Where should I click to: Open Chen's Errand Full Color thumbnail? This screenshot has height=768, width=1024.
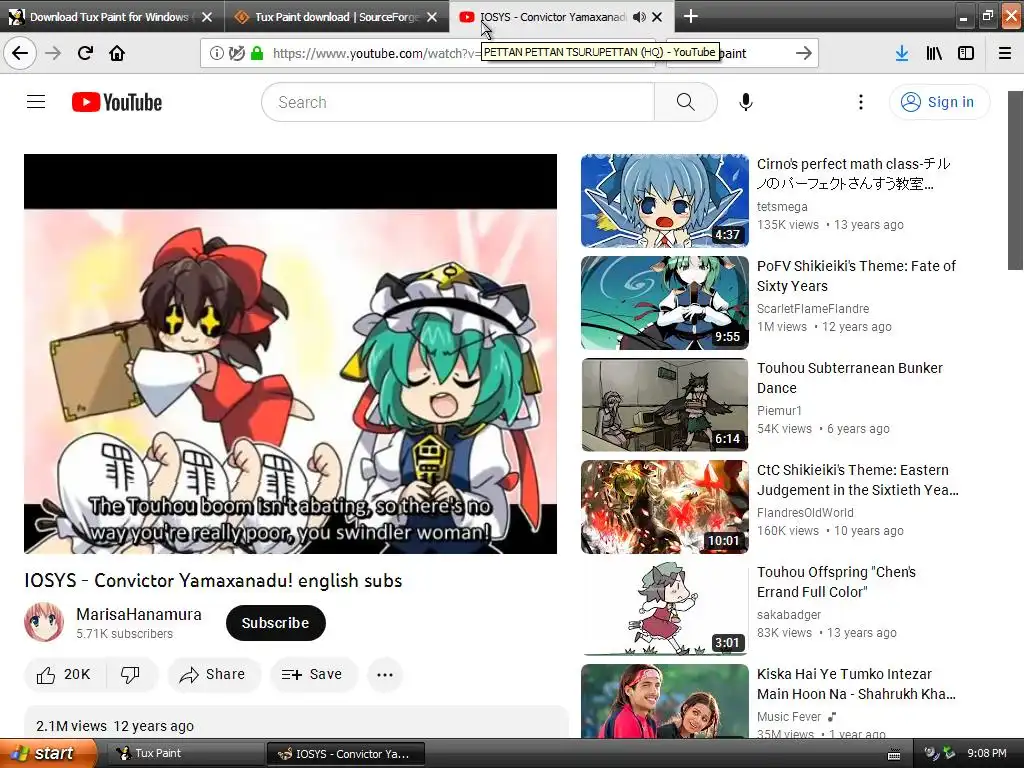(665, 609)
